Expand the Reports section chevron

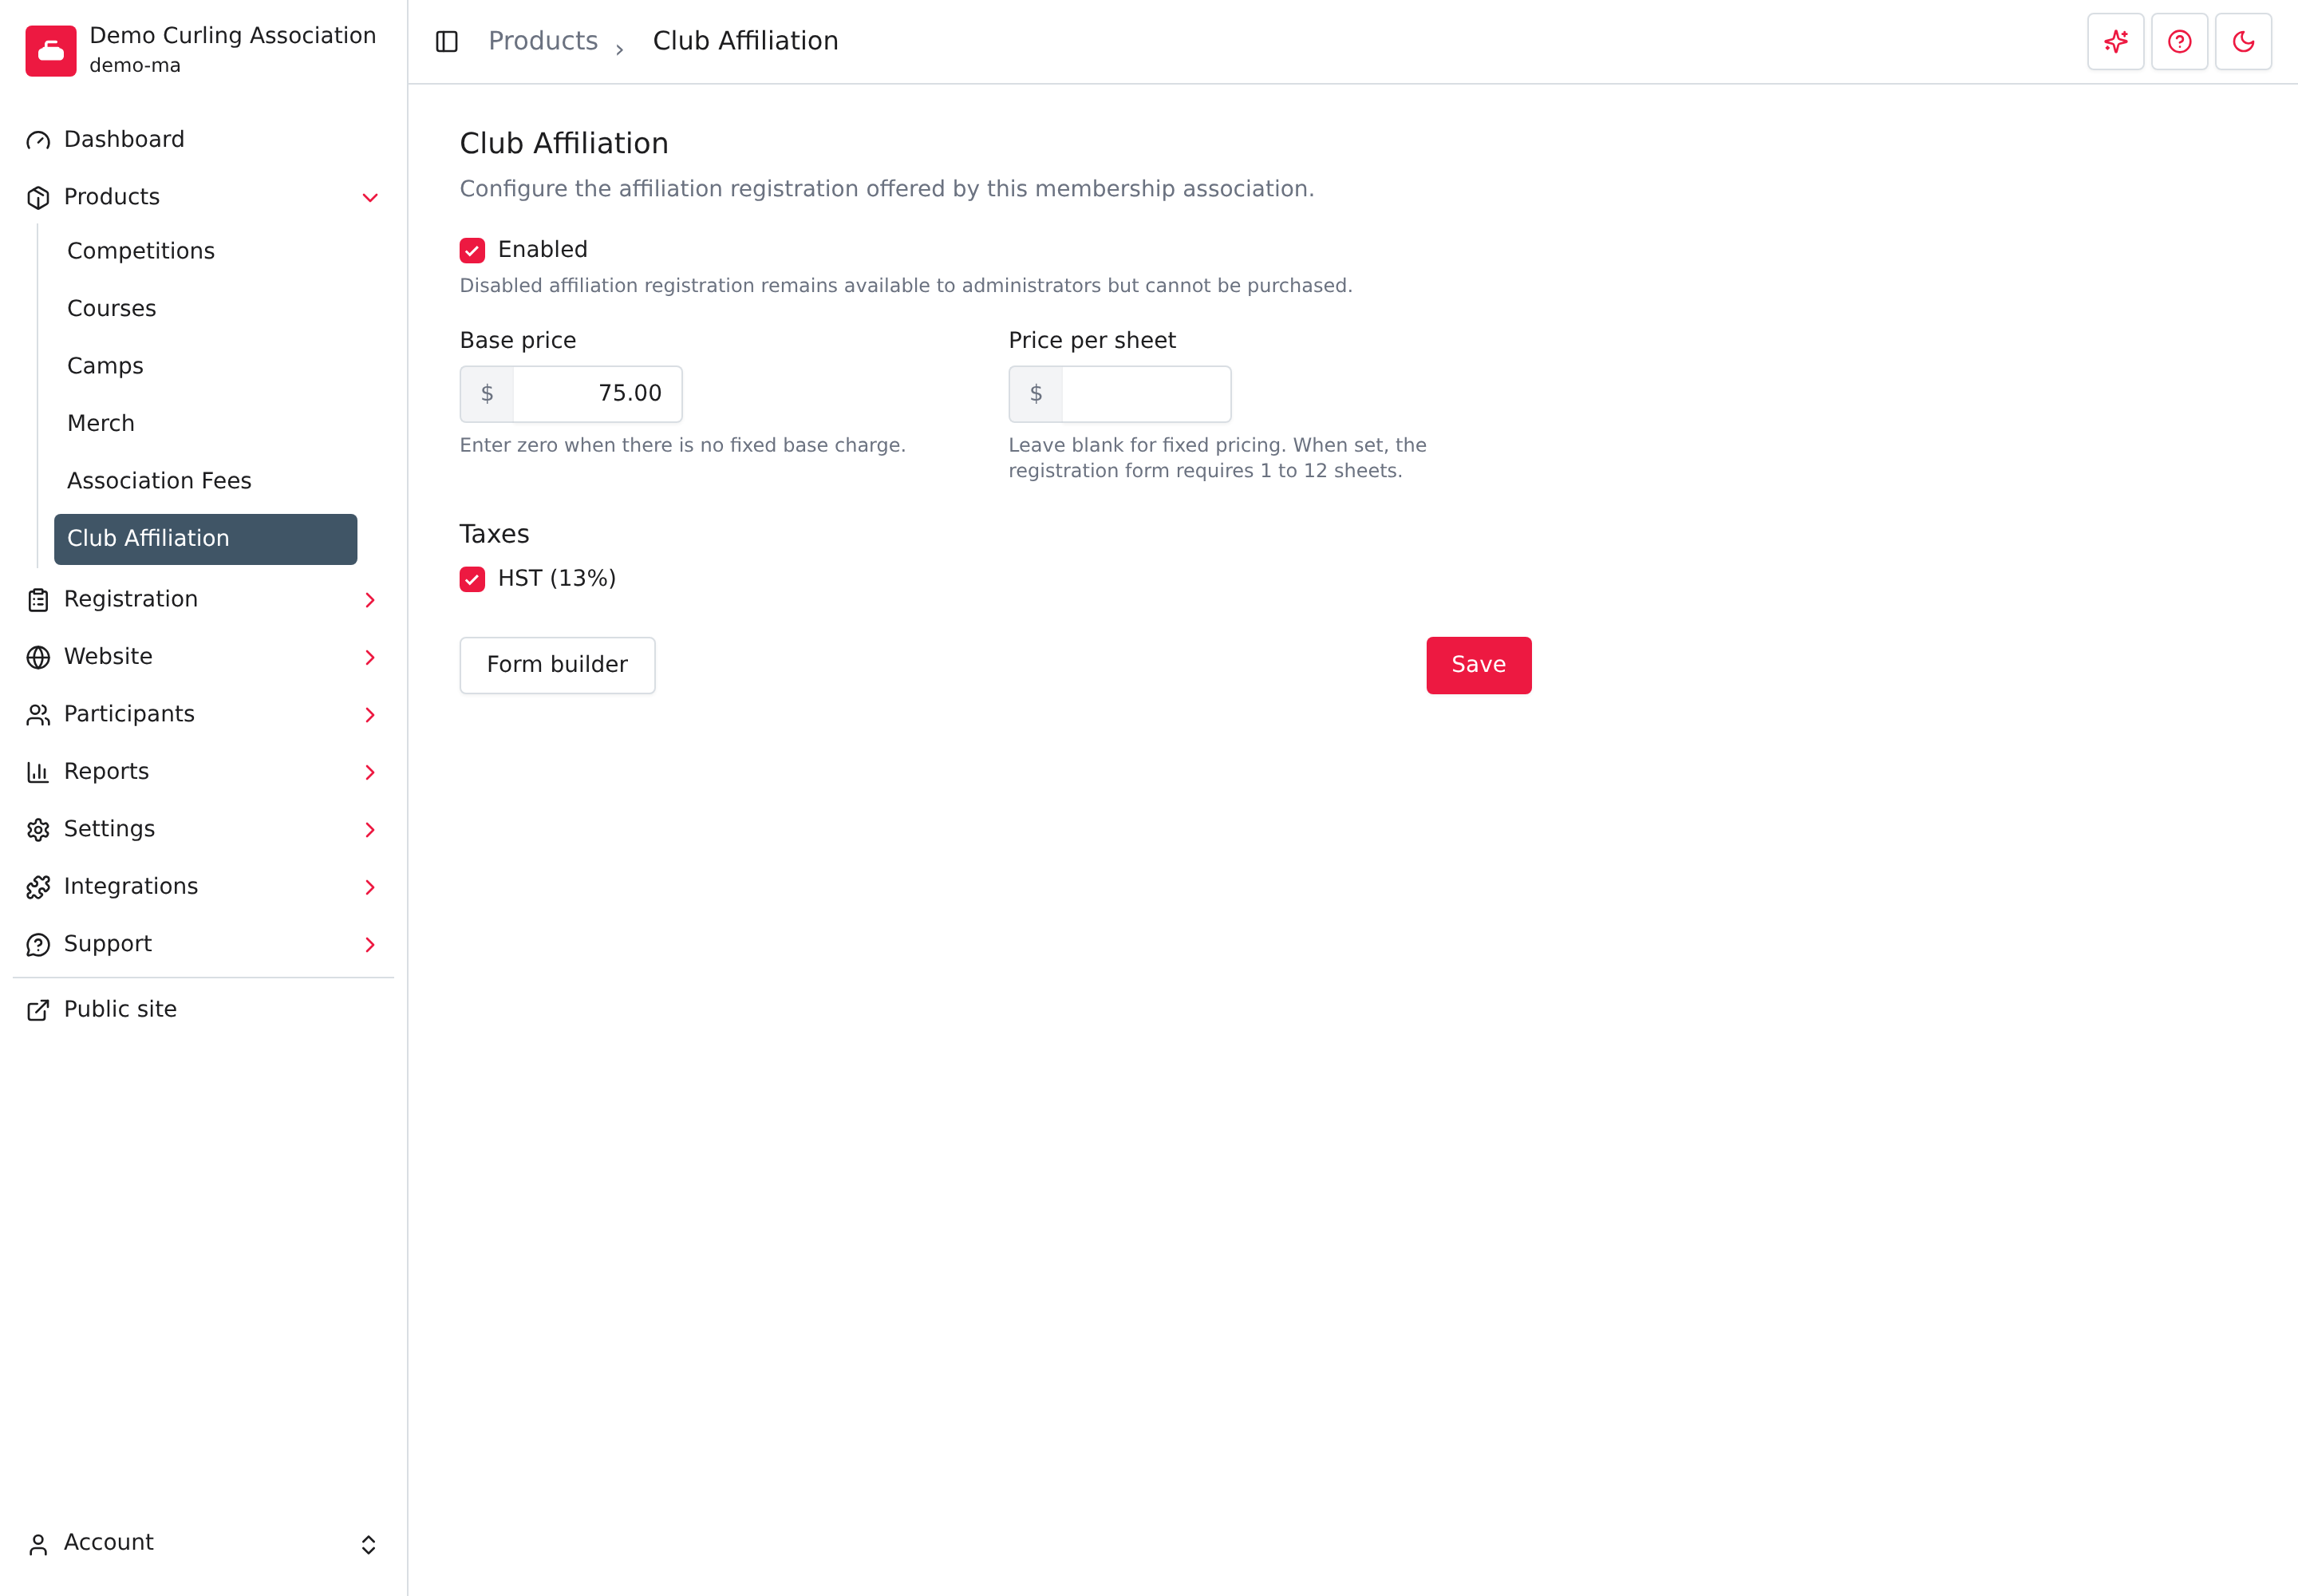click(370, 772)
